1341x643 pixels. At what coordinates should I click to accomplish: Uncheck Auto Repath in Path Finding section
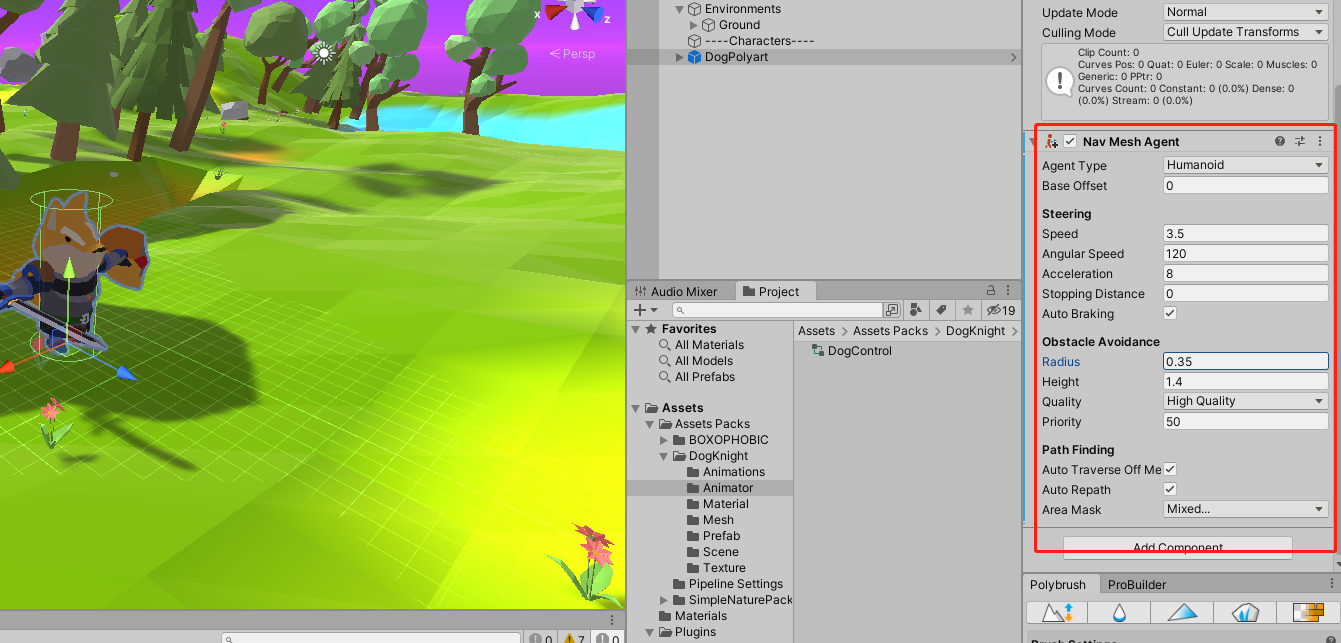1169,489
